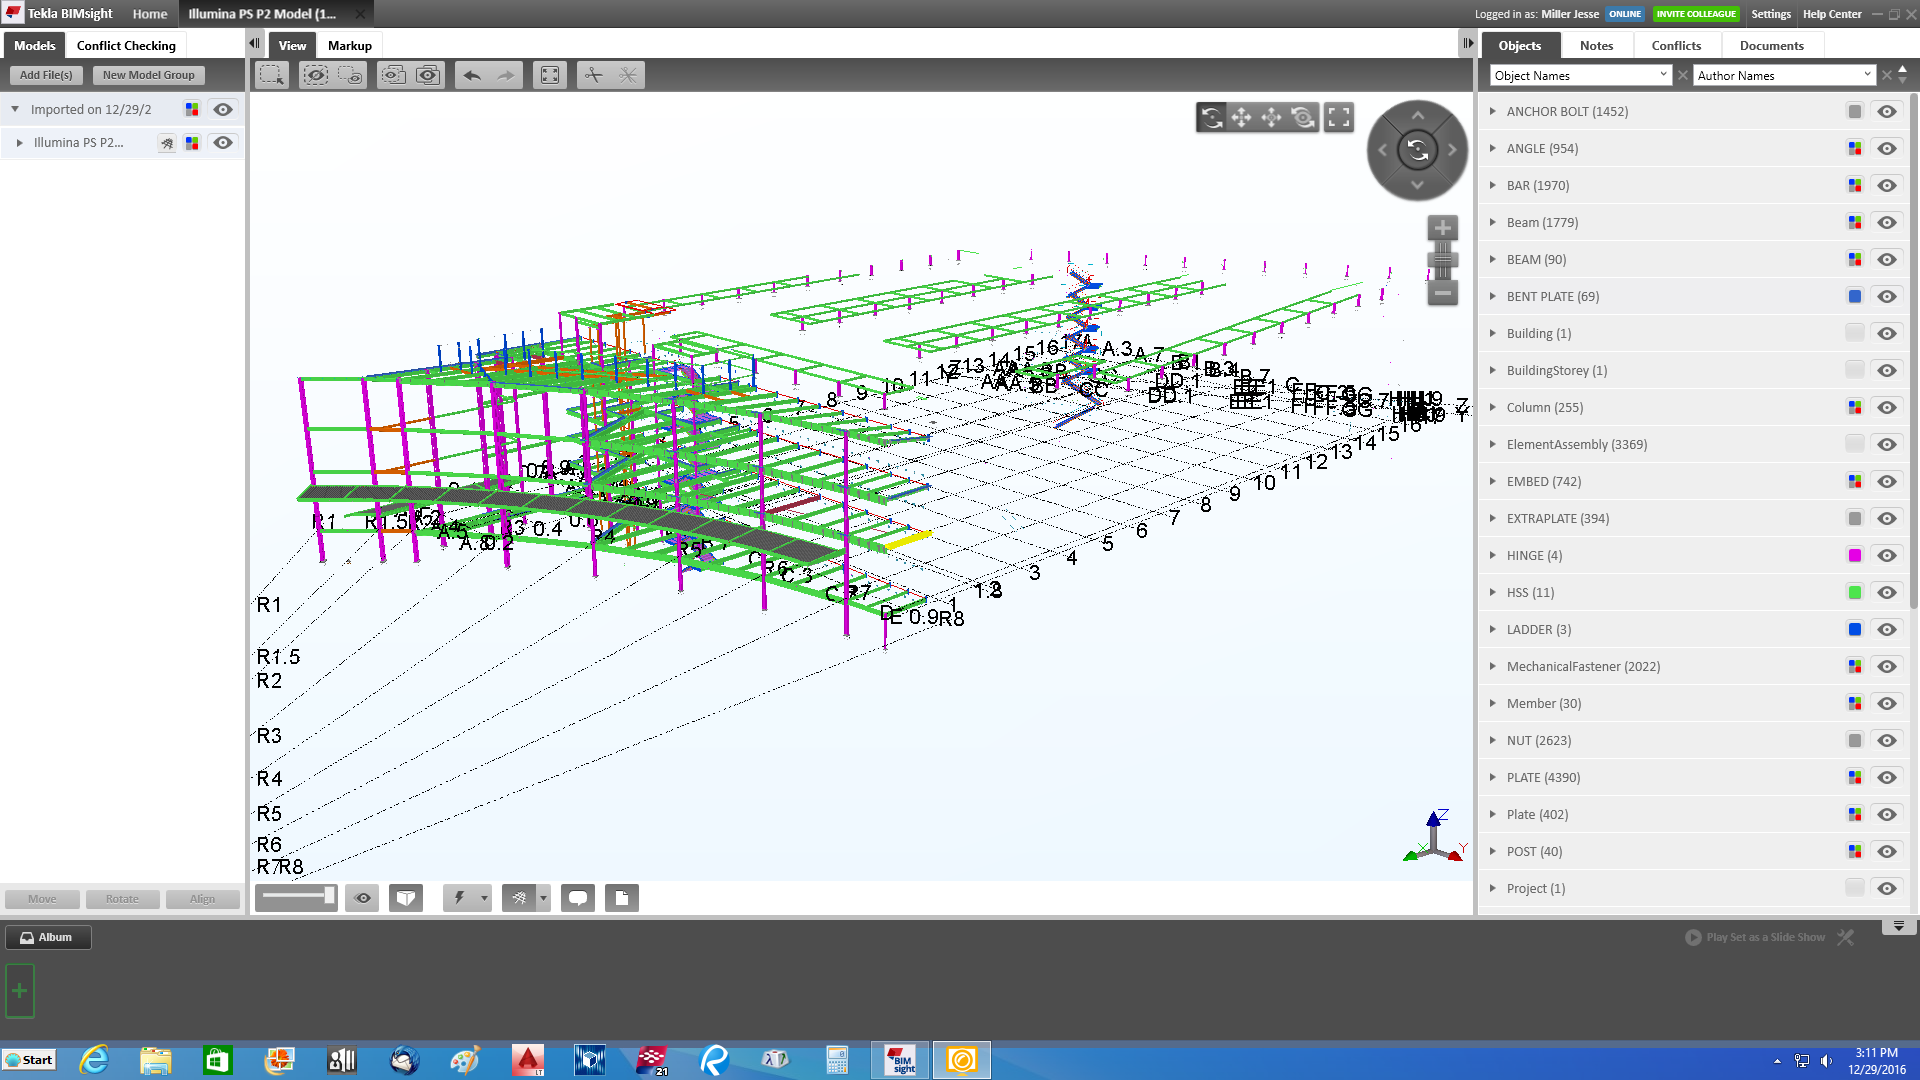The image size is (1920, 1080).
Task: Expand the MechanicalFastener (2022) group
Action: pos(1493,666)
